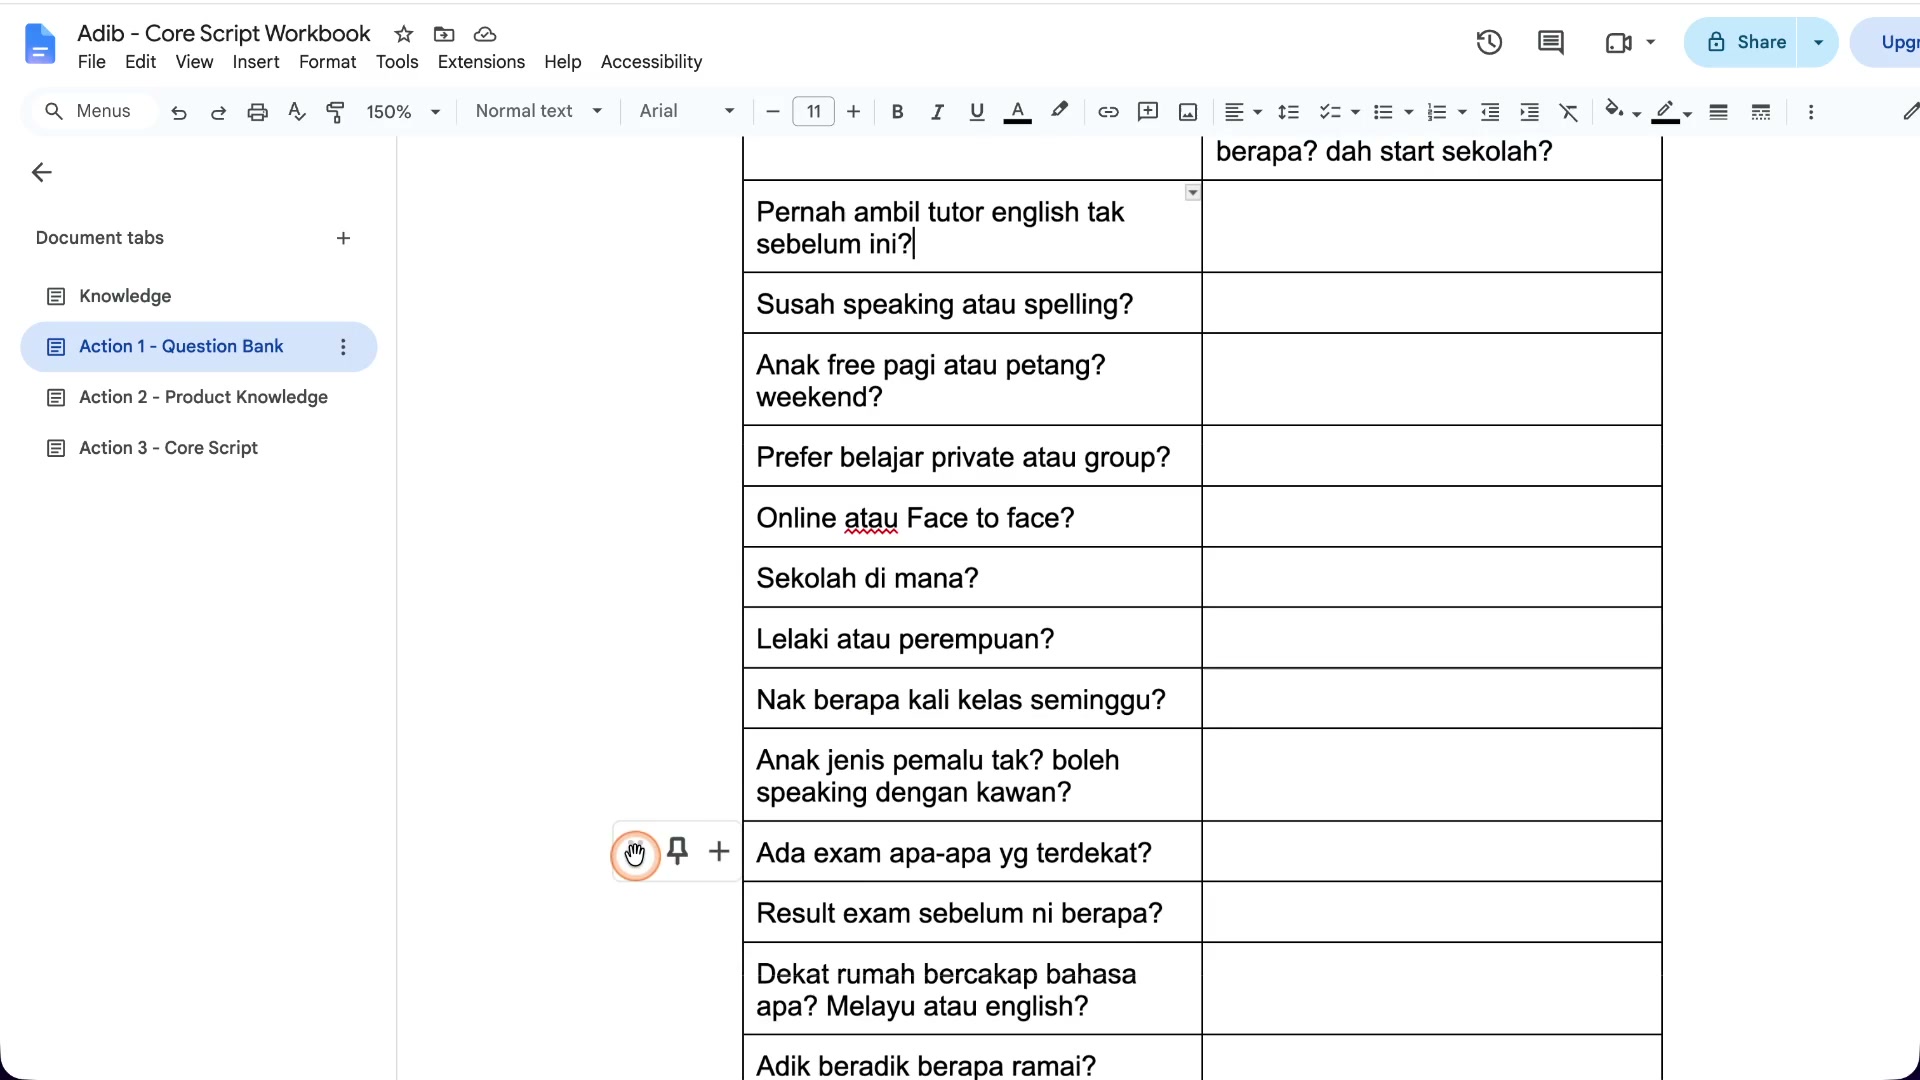
Task: Run spelling and grammar check
Action: click(296, 112)
